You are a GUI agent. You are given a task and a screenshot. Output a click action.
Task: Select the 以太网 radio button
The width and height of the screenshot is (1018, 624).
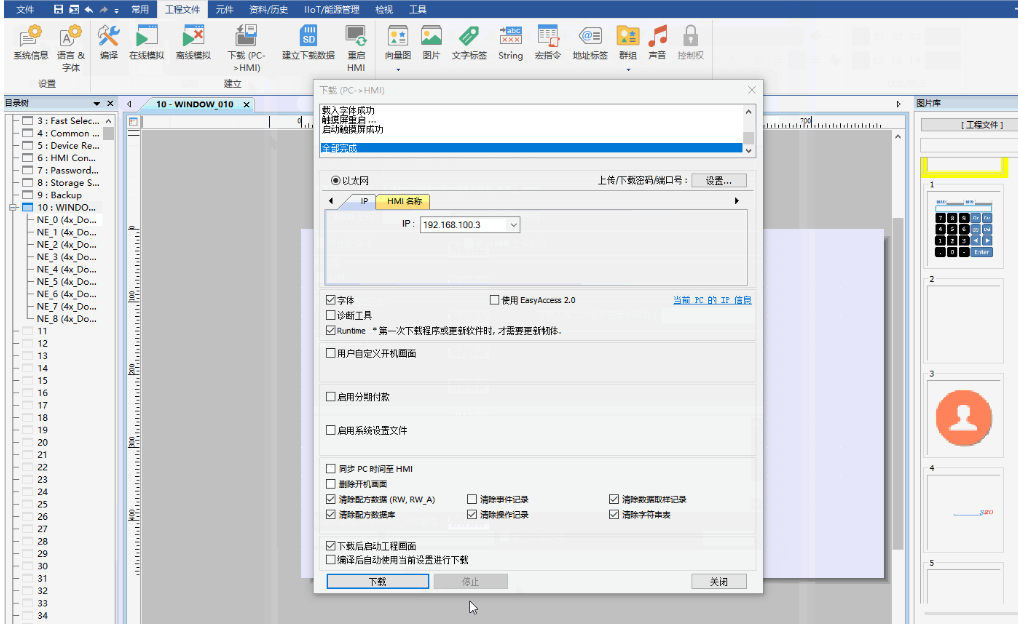pos(335,181)
